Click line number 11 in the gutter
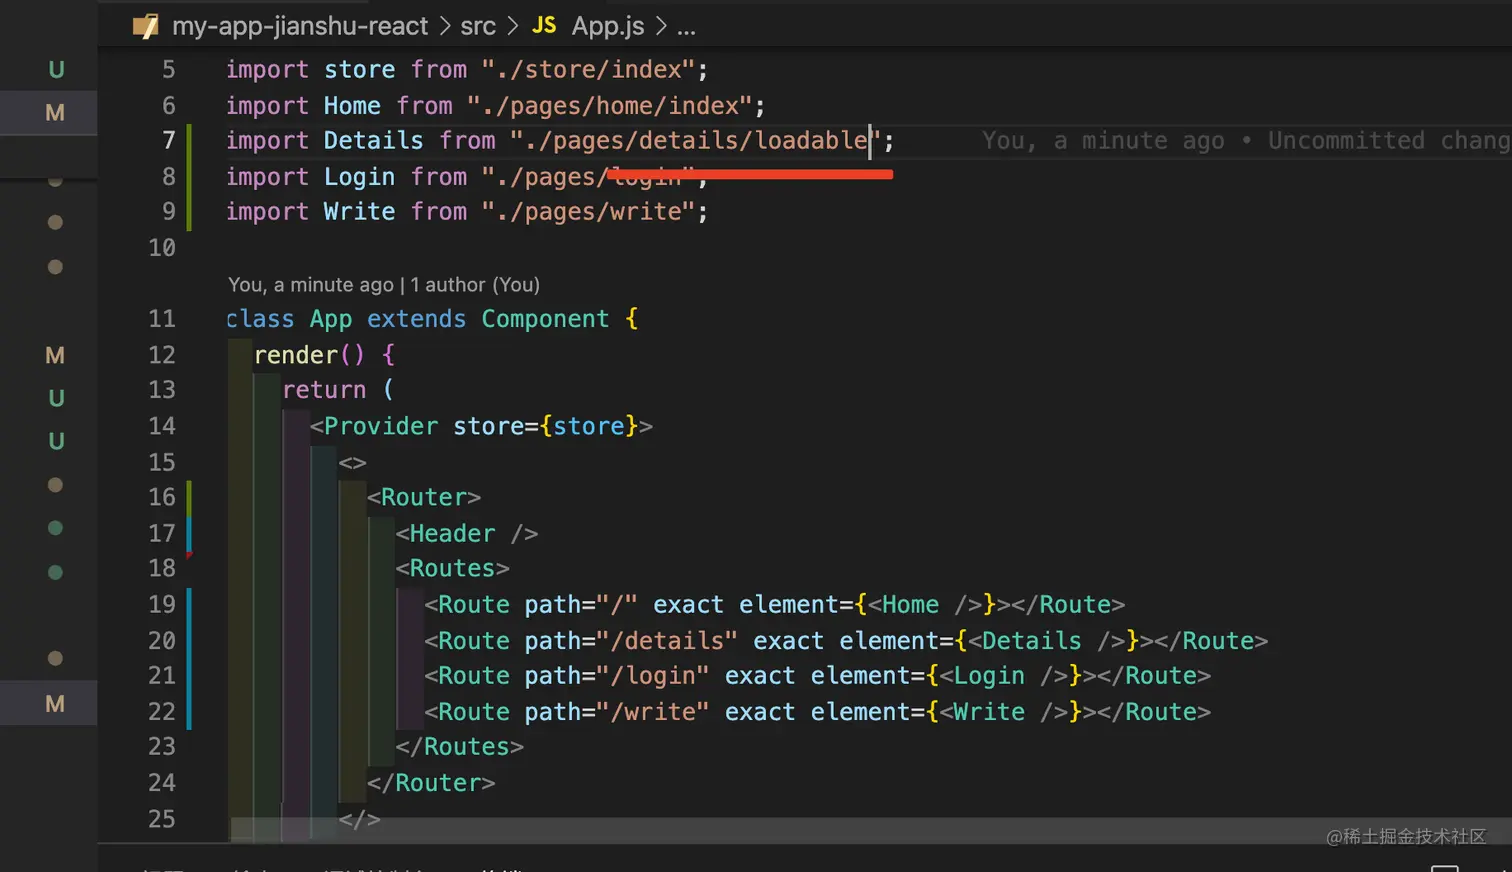1512x872 pixels. tap(161, 319)
